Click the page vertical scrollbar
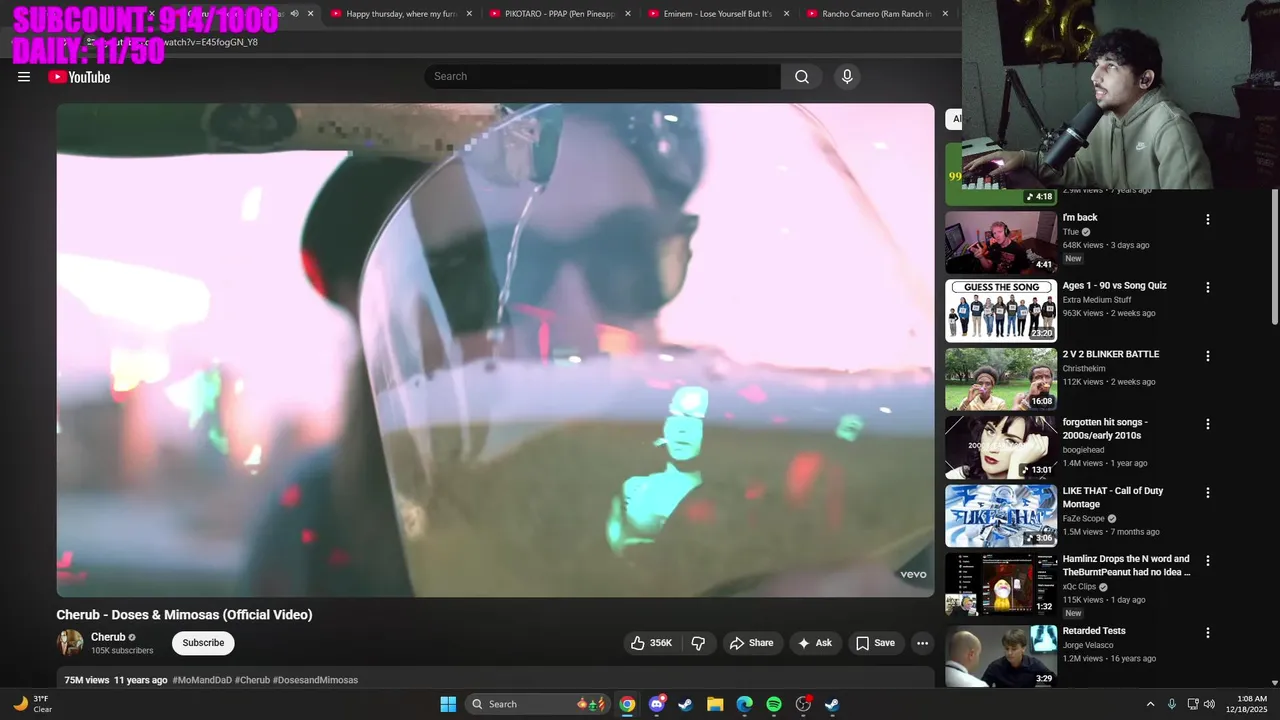The height and width of the screenshot is (720, 1280). tap(1274, 258)
